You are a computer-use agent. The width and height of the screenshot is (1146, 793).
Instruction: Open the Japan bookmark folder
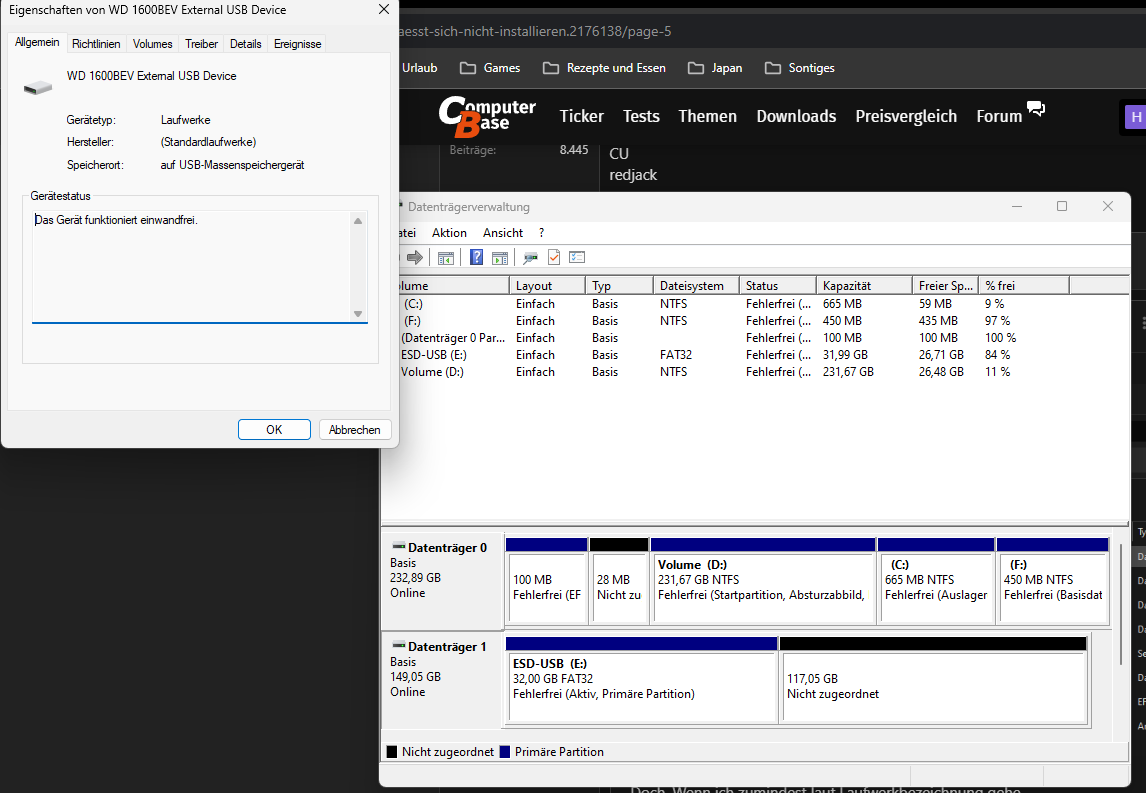tap(715, 68)
